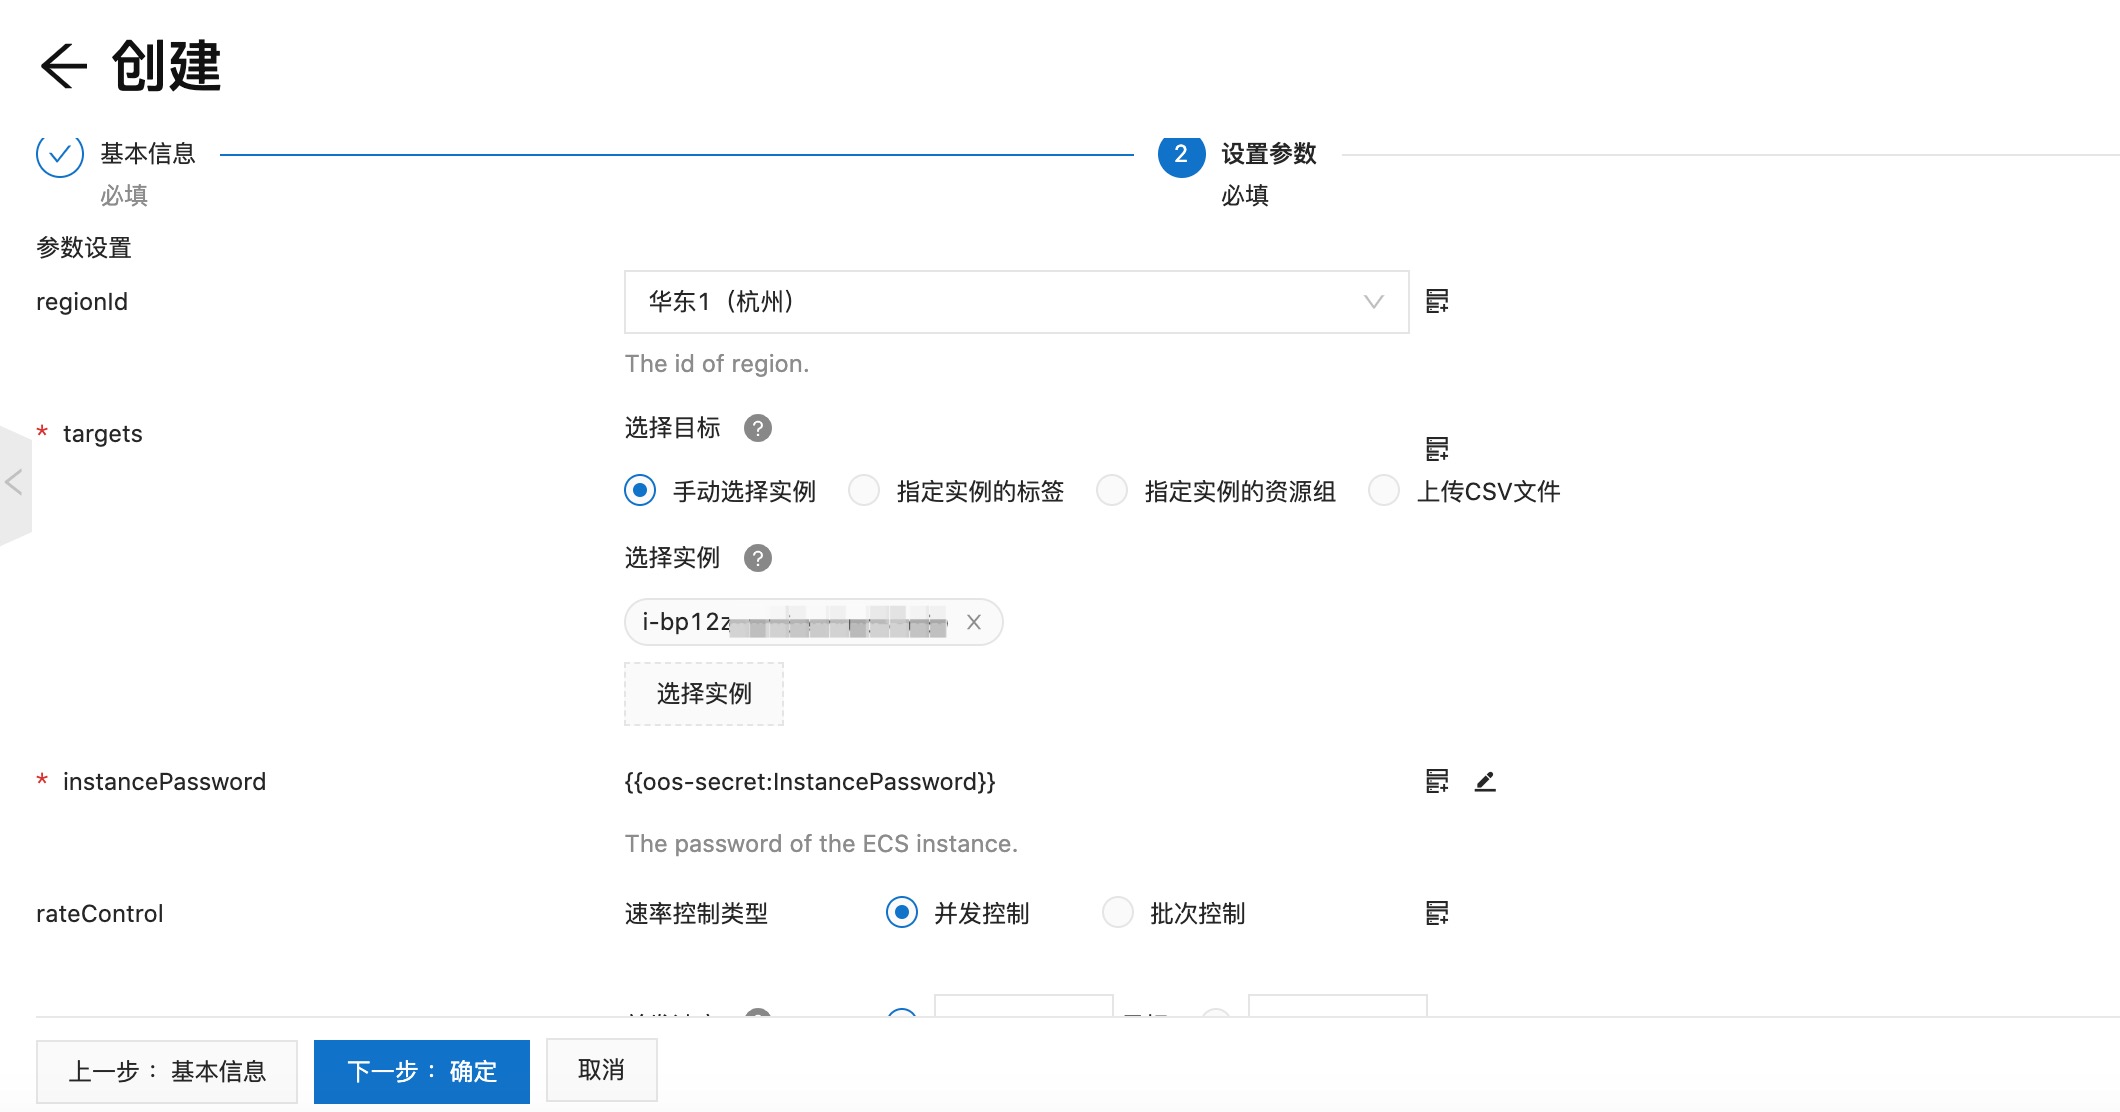Click the parameter icon next to targets
The image size is (2120, 1112).
coord(1437,449)
